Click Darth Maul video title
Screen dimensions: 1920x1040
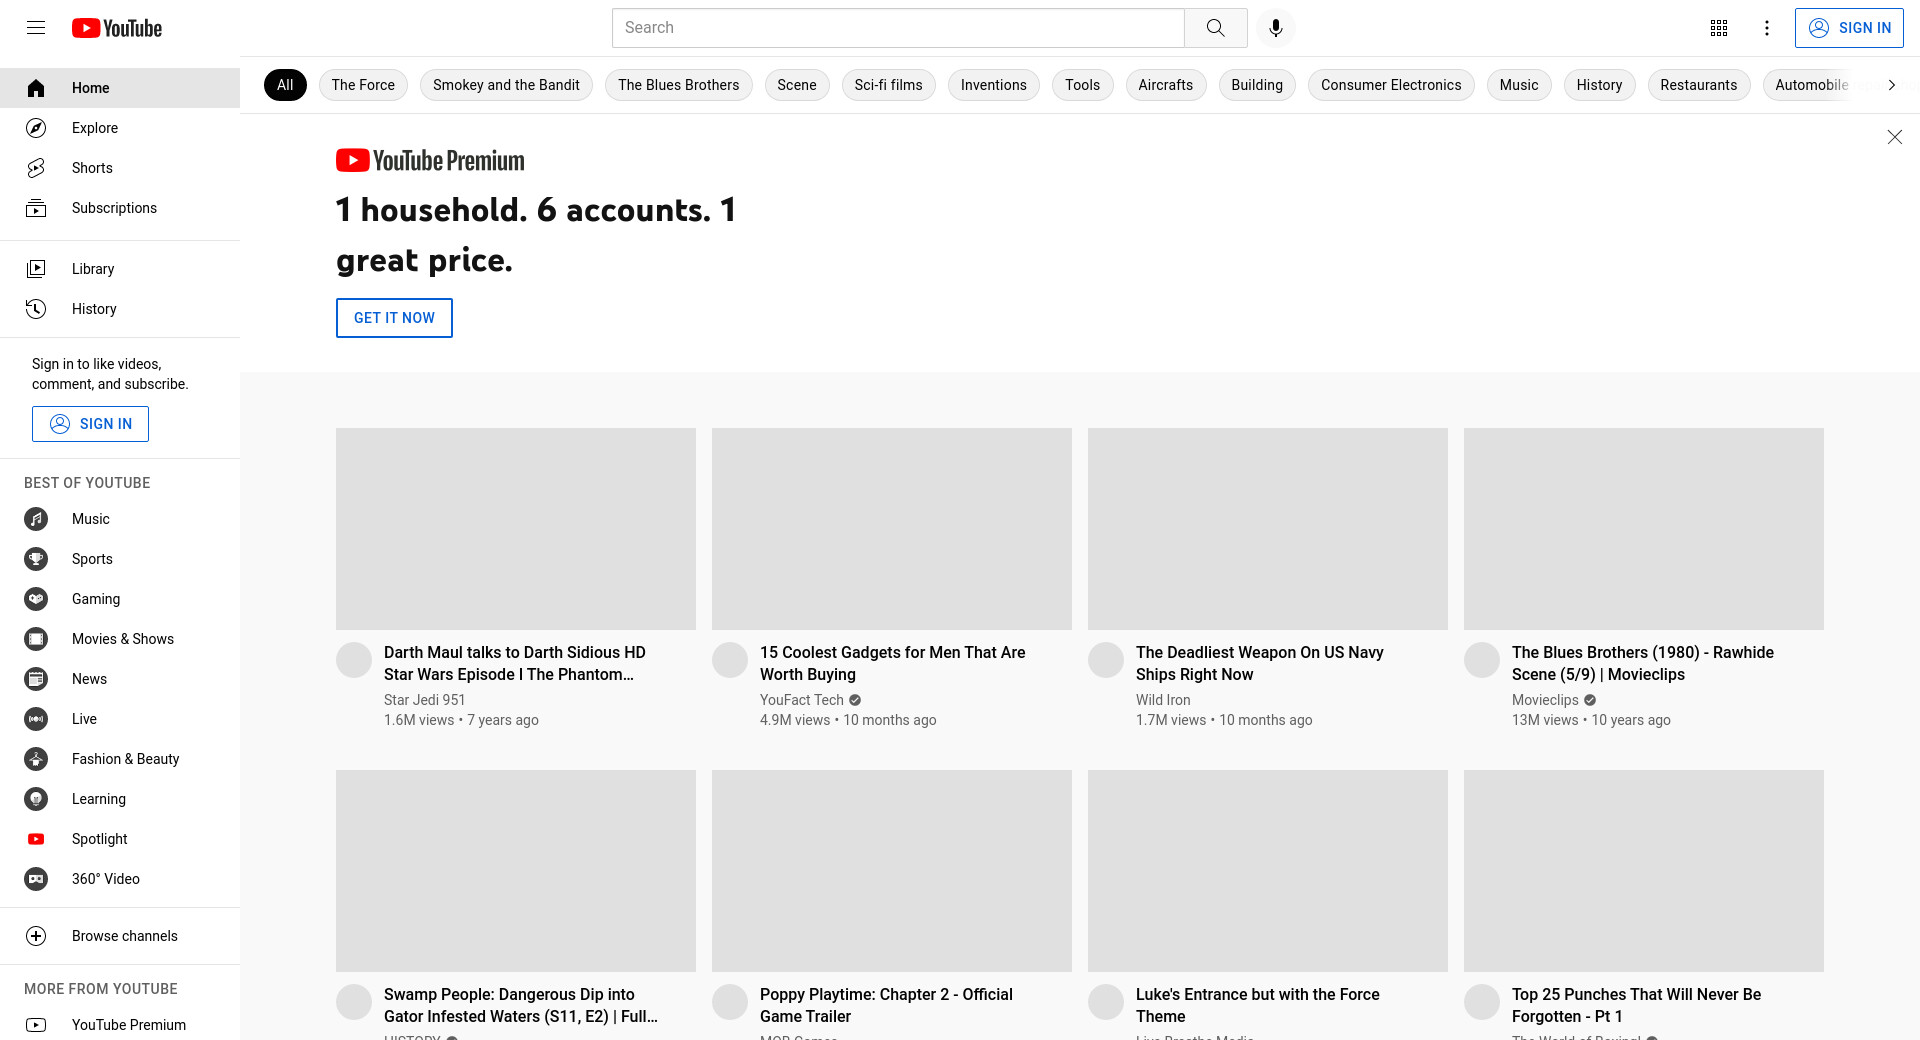point(515,663)
